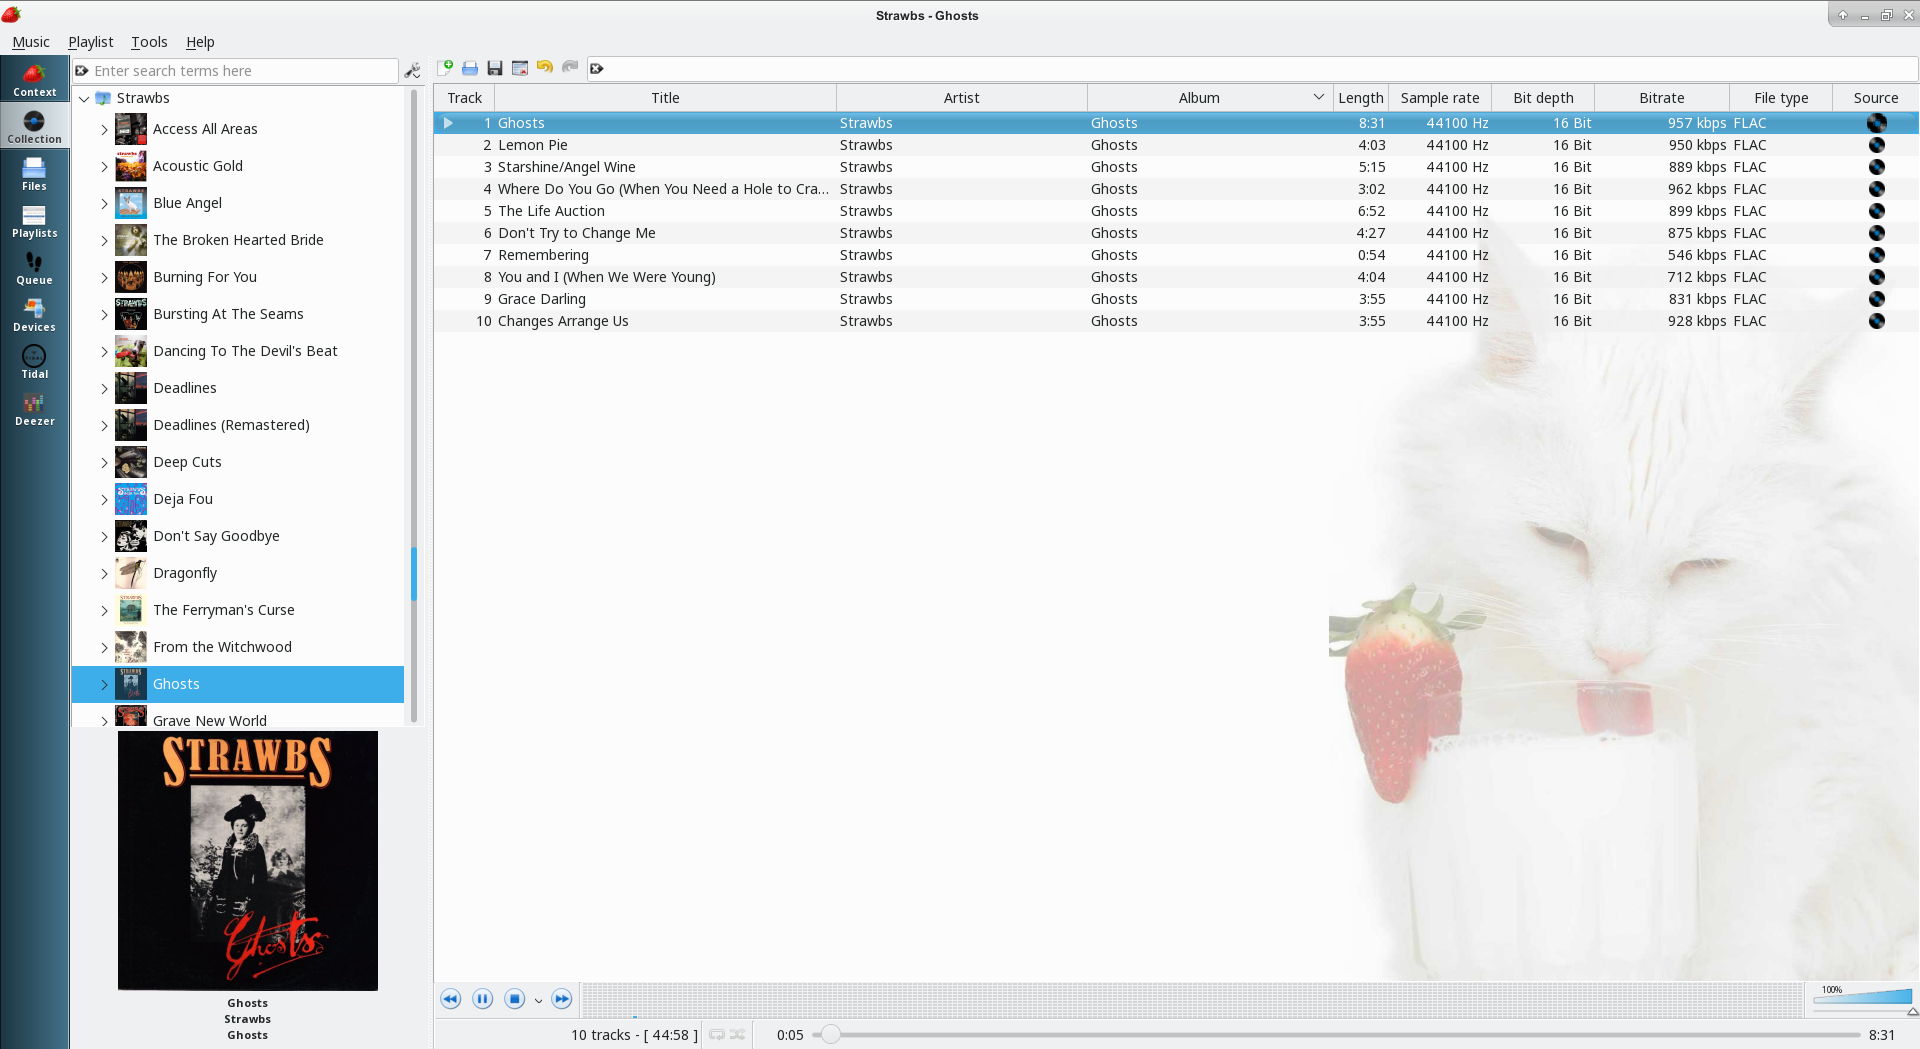Select track 3 Starshine/Angel Wine
The height and width of the screenshot is (1049, 1920).
(x=1176, y=167)
